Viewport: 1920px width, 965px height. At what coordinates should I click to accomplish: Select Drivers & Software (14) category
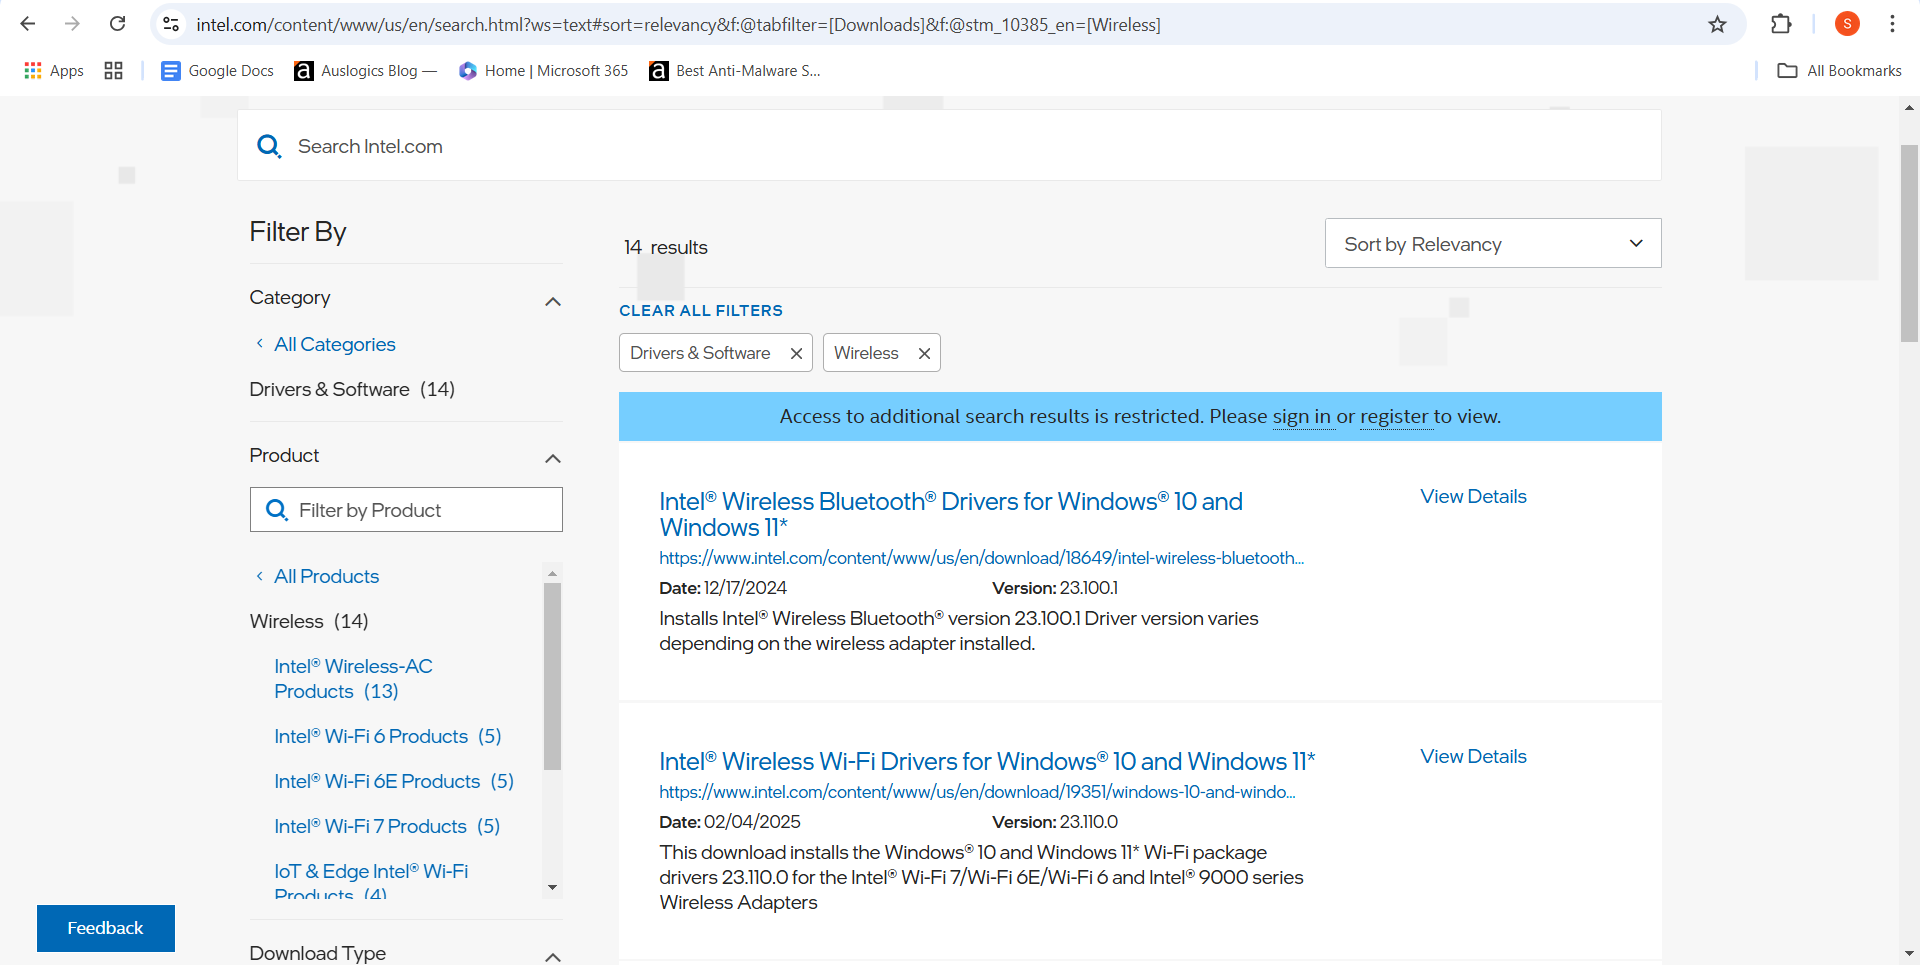pyautogui.click(x=352, y=389)
